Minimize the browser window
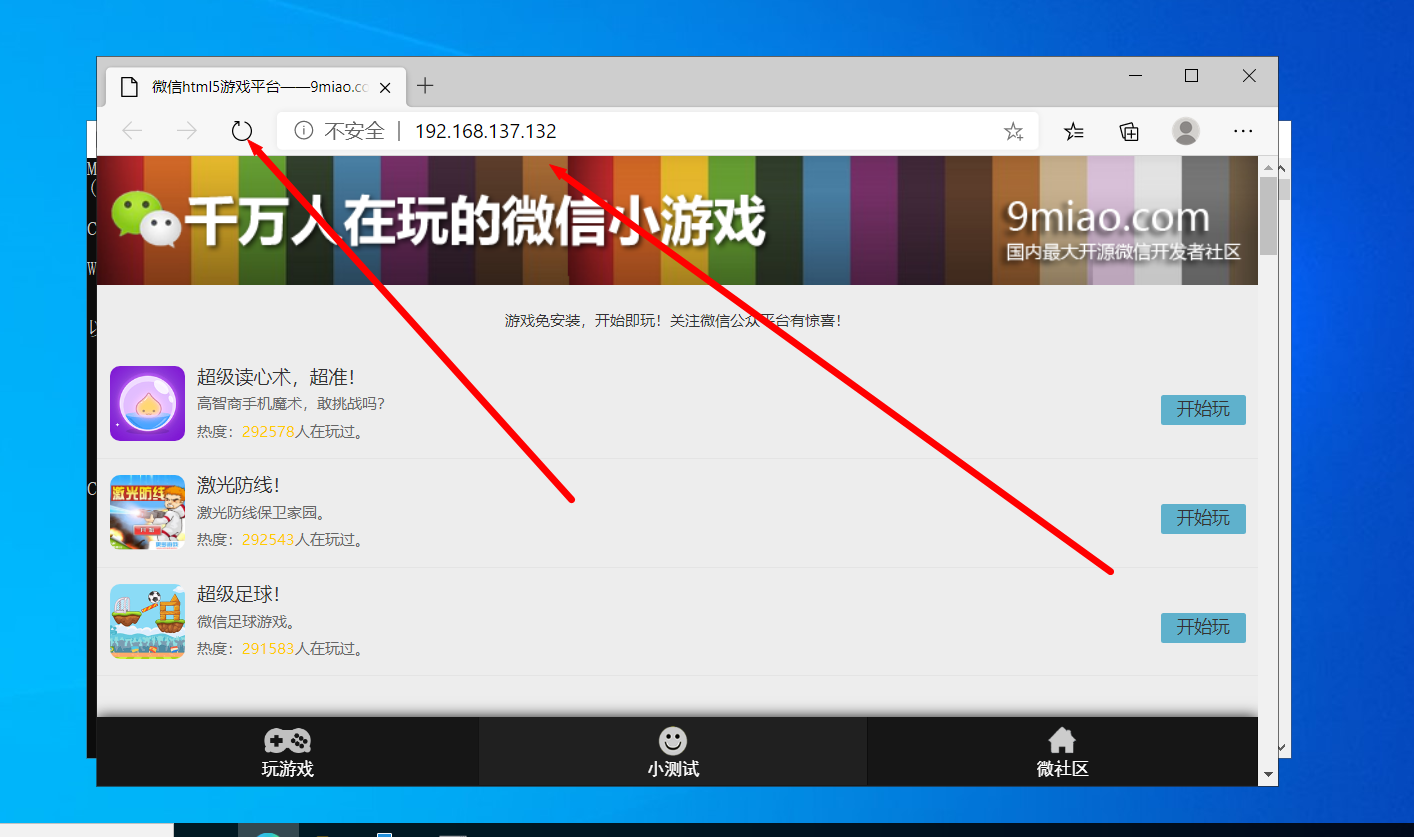 pos(1135,76)
